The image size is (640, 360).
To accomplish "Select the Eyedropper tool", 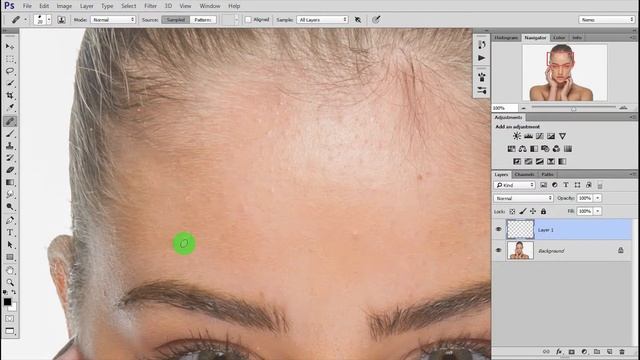I will tap(10, 107).
